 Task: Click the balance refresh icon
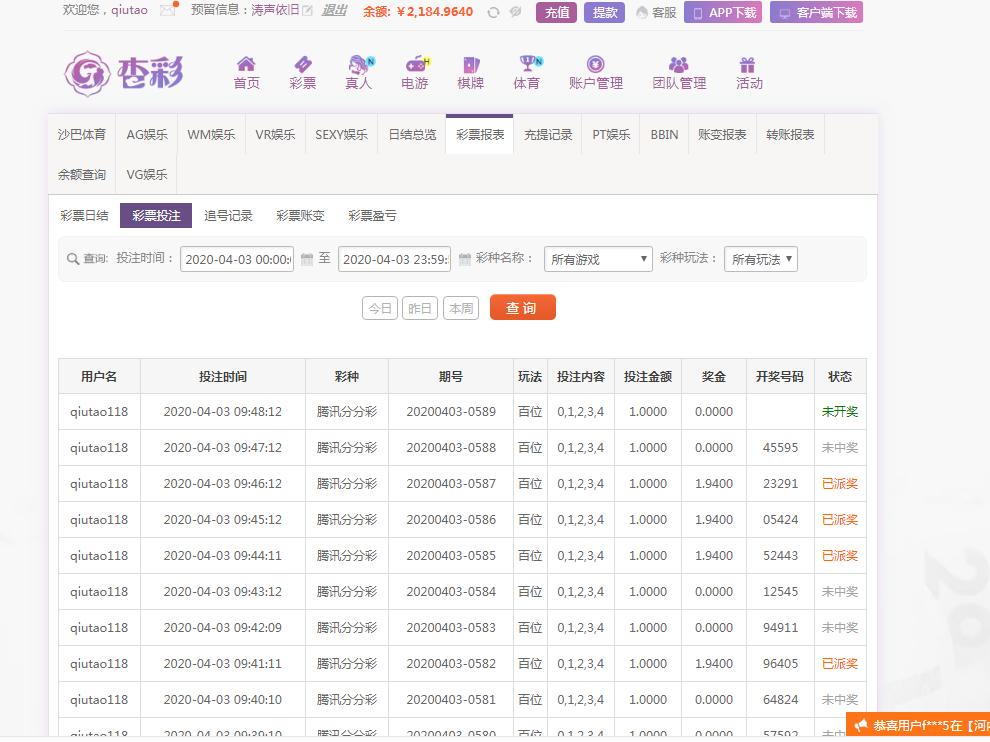493,12
